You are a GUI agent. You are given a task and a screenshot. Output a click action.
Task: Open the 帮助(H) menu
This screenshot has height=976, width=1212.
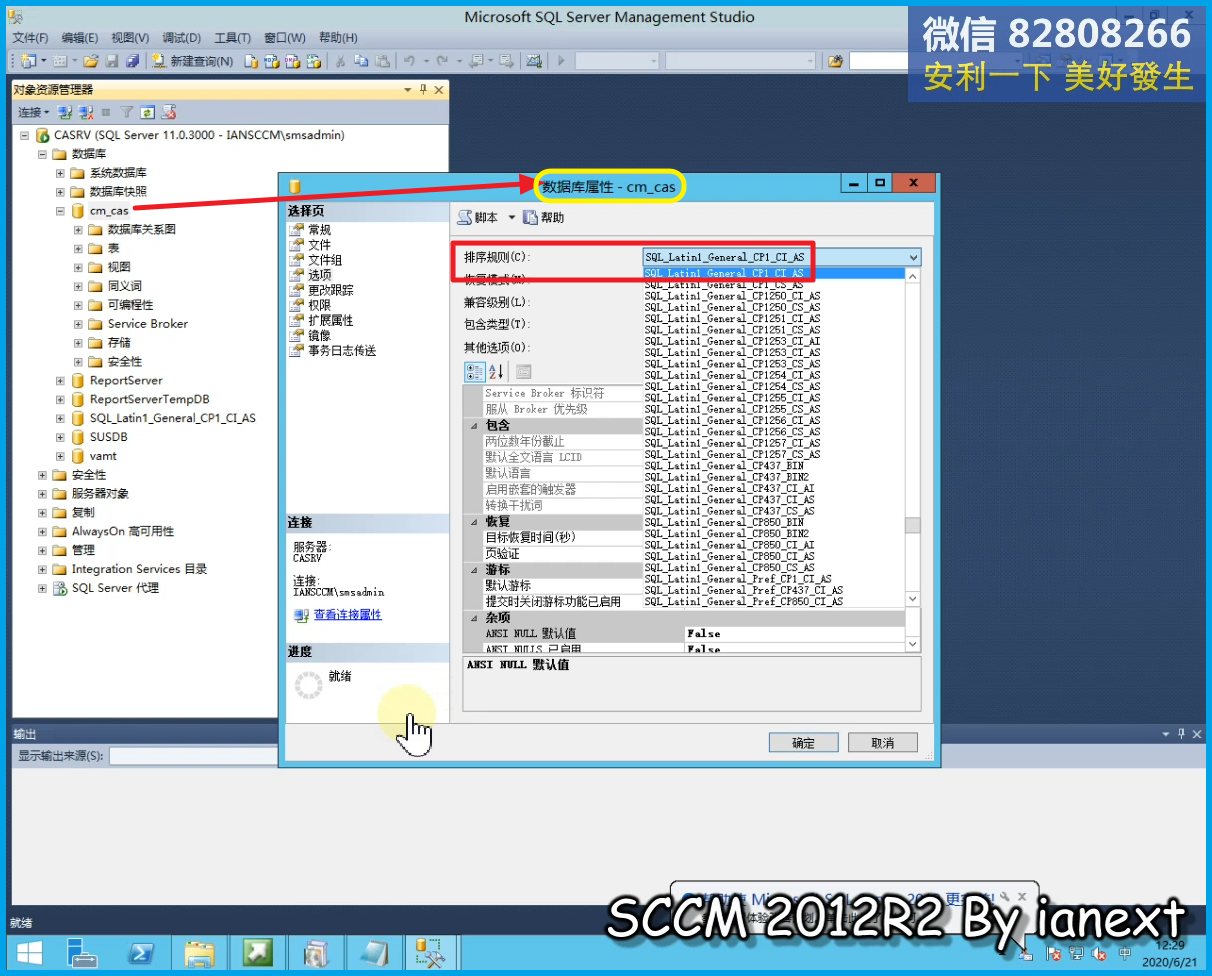[x=338, y=38]
